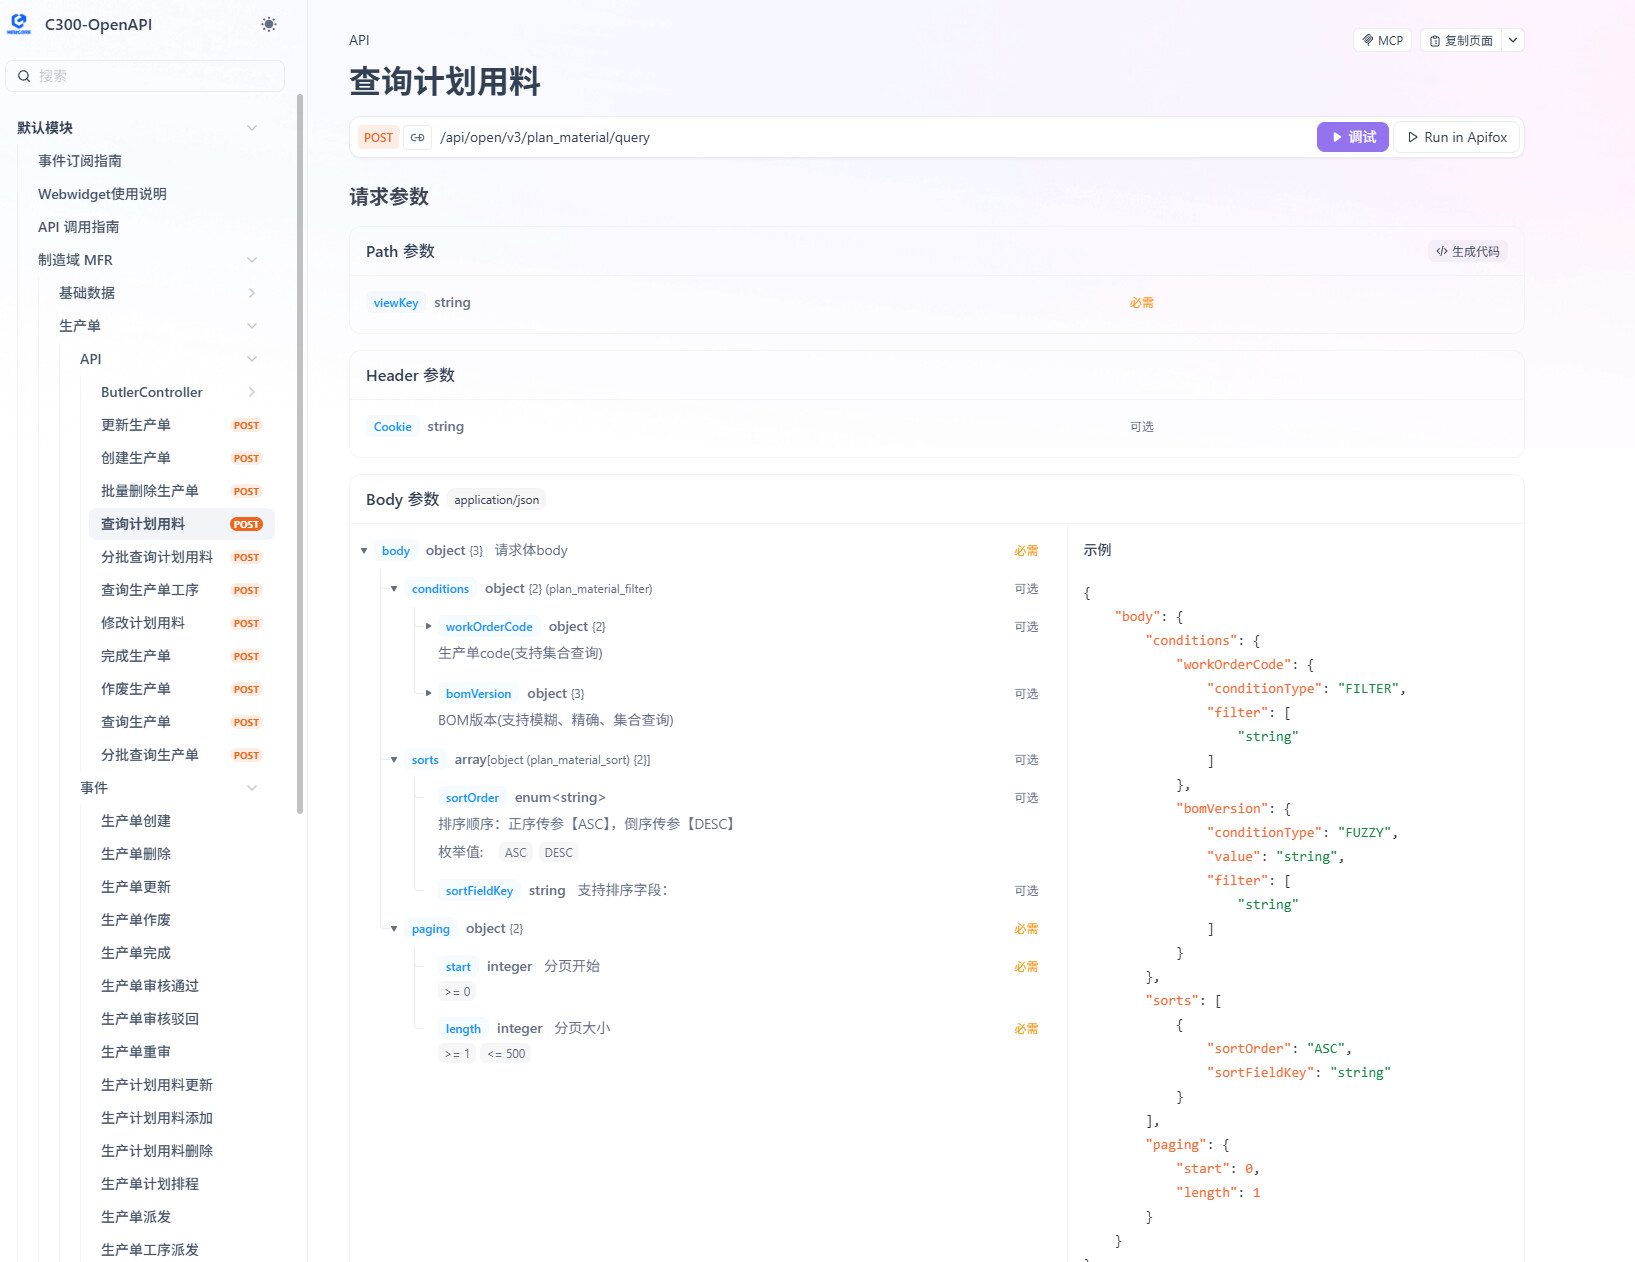
Task: Click the sortOrder field name
Action: pyautogui.click(x=472, y=798)
